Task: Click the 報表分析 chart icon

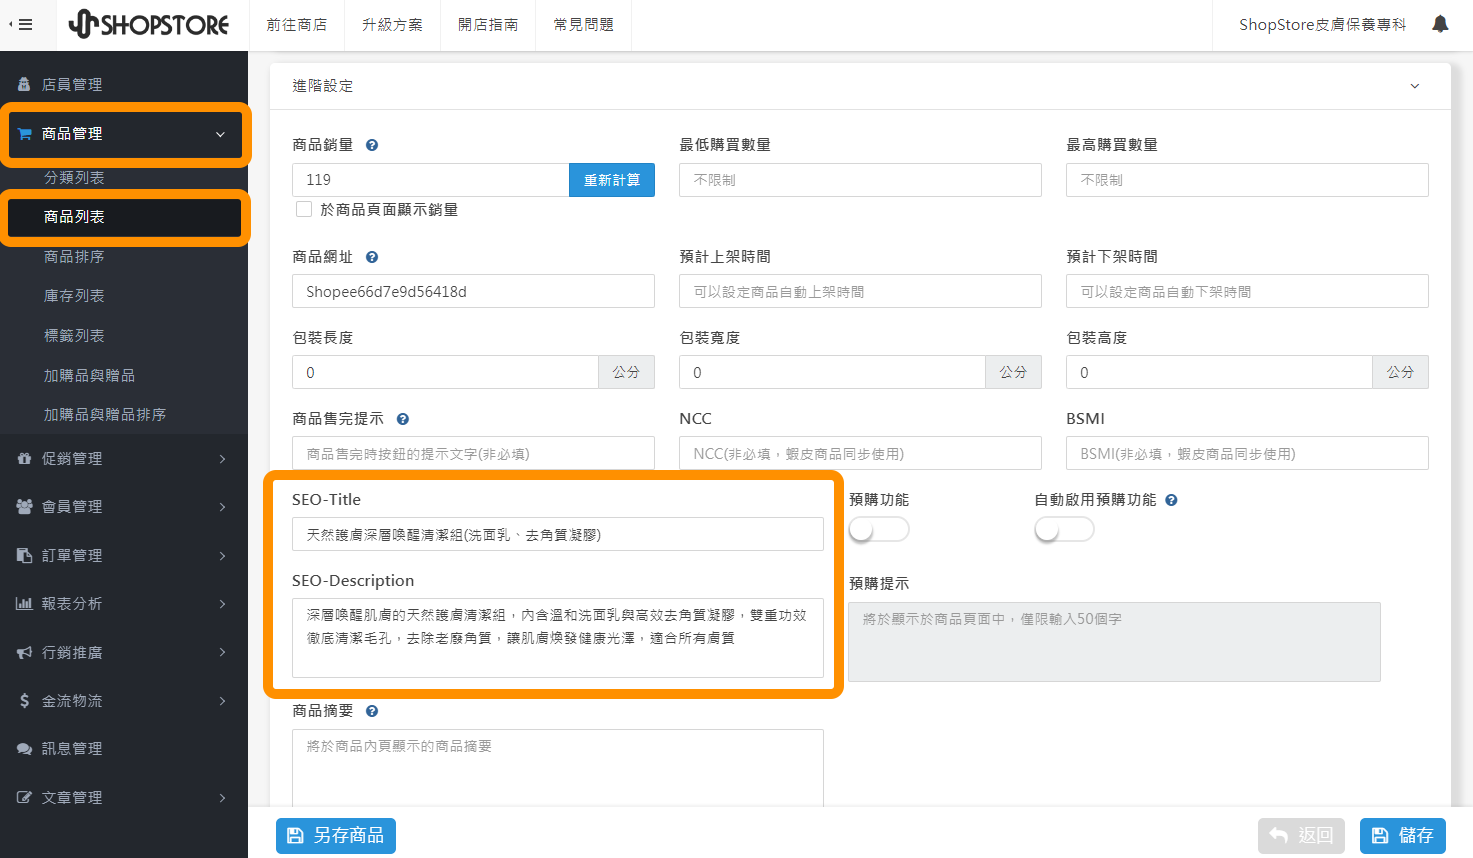Action: coord(24,604)
